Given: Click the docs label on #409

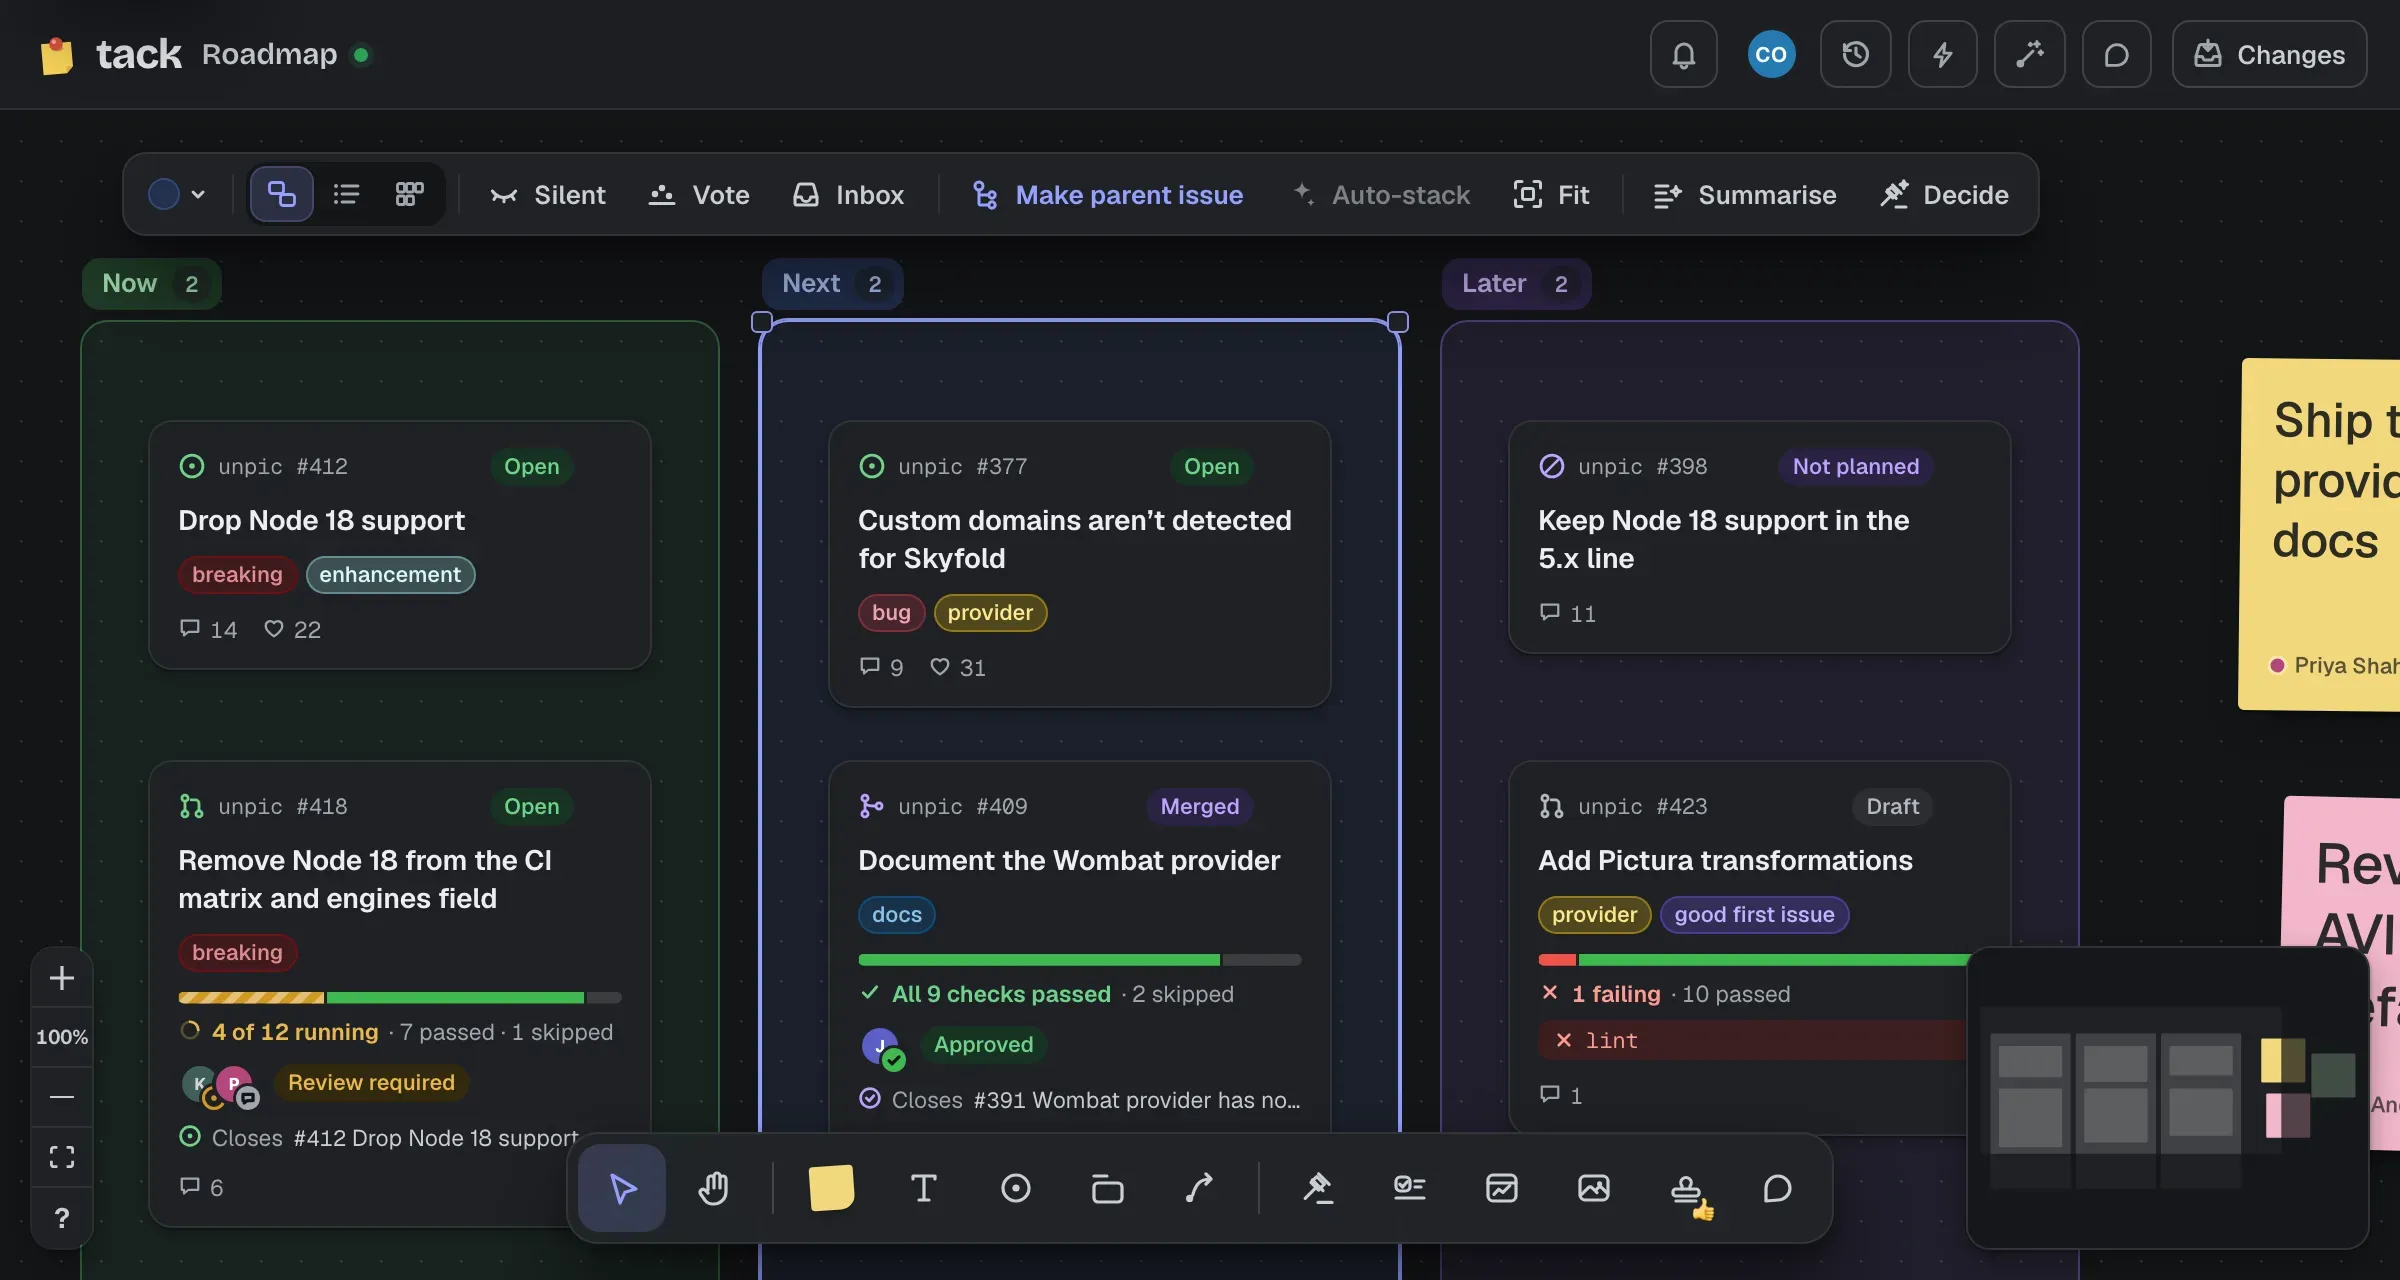Looking at the screenshot, I should (897, 914).
